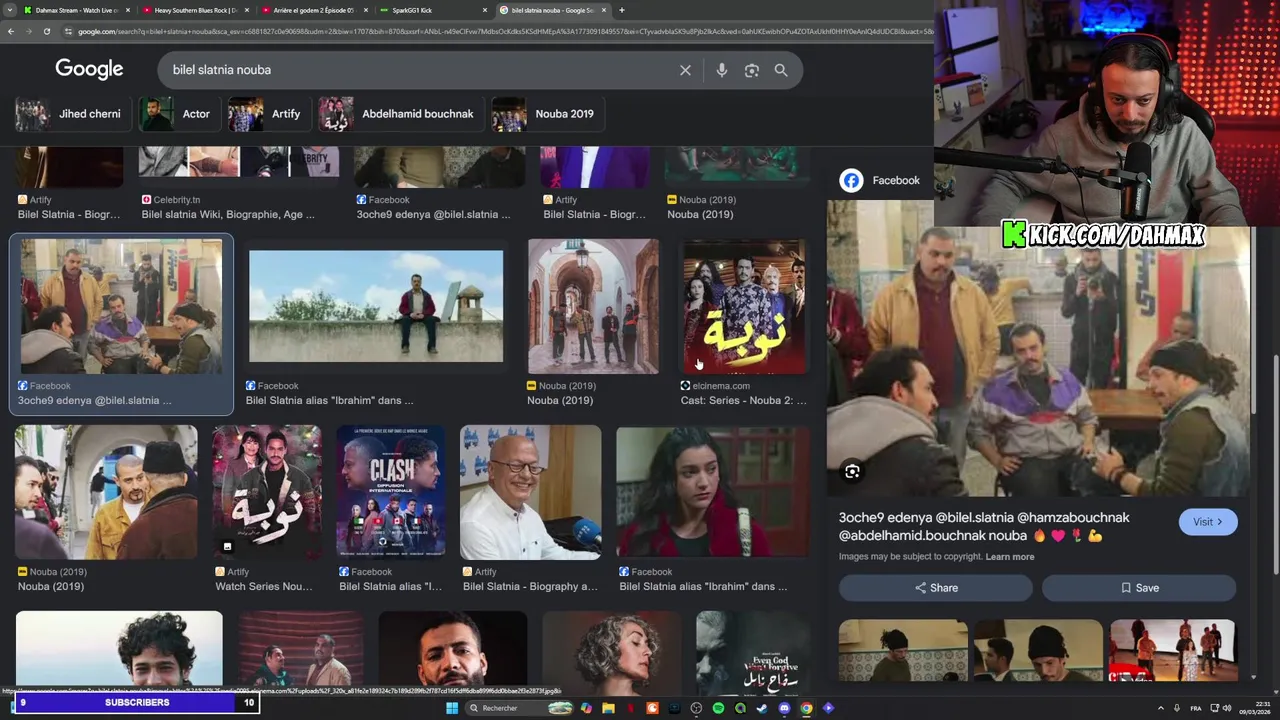The image size is (1280, 720).
Task: Open Discord from the taskbar
Action: [784, 708]
